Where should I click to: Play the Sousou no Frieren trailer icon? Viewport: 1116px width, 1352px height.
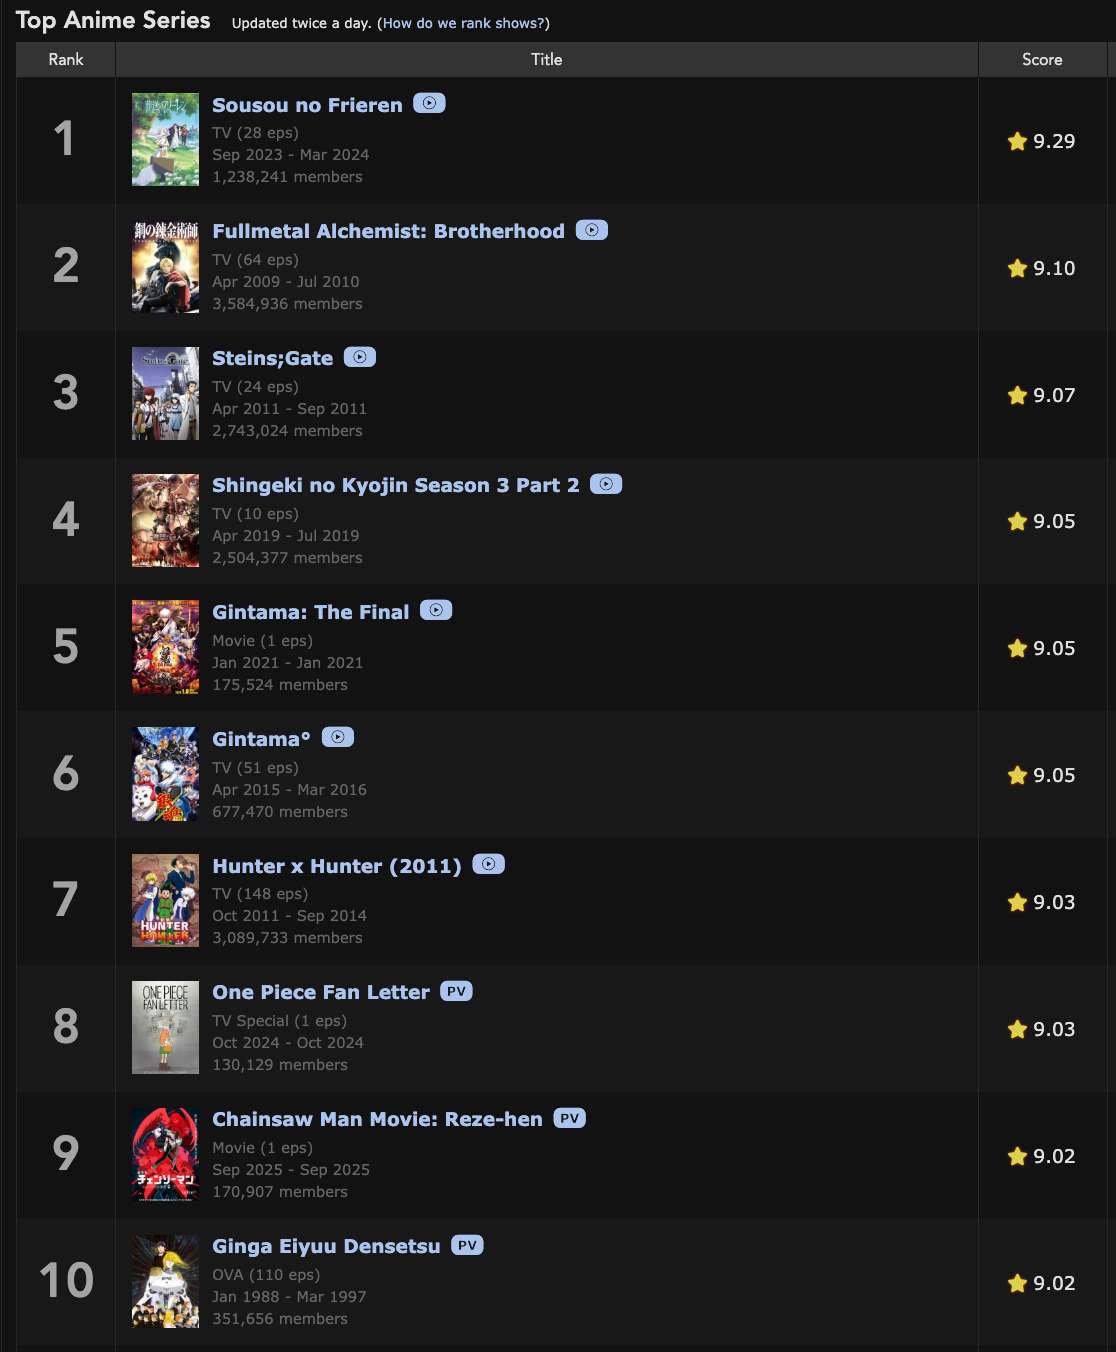pyautogui.click(x=429, y=103)
